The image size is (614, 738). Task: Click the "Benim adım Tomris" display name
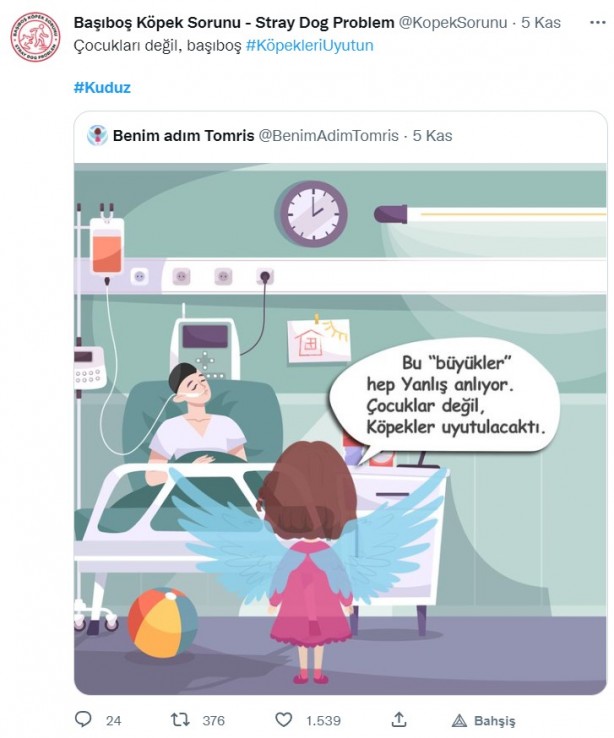click(x=183, y=135)
